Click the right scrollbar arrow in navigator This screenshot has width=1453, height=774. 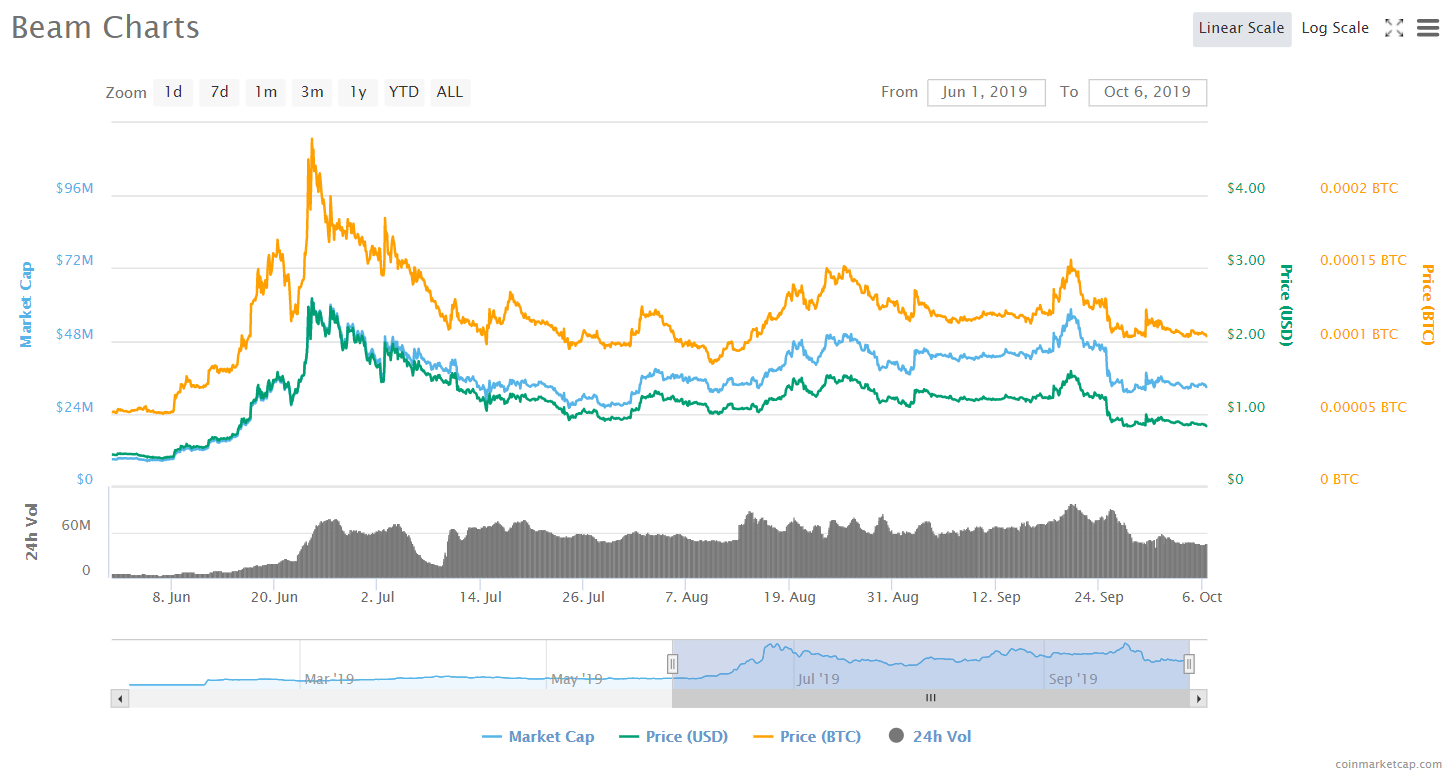(1198, 698)
